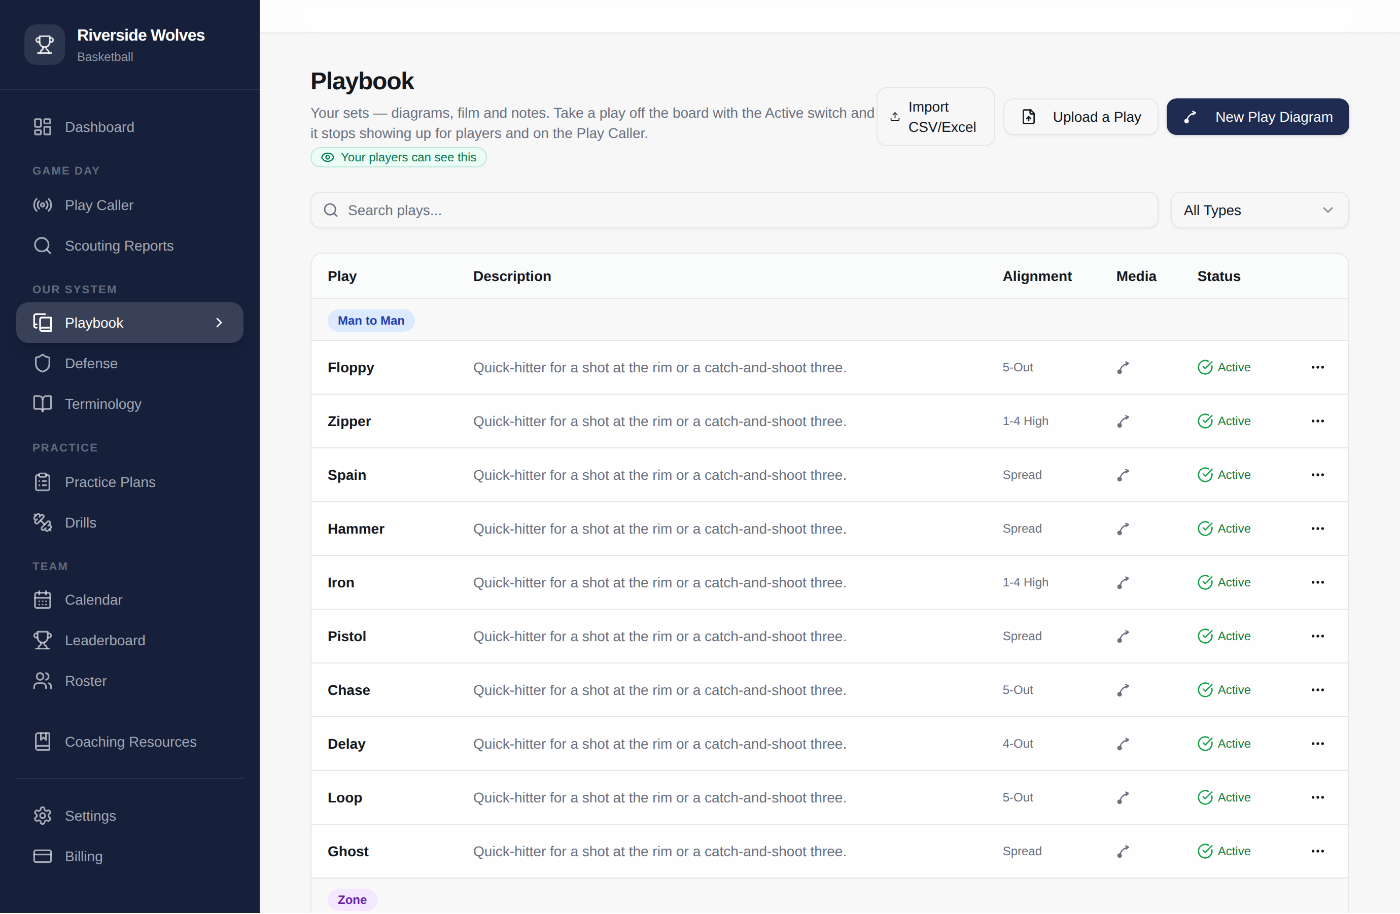Open the Chase play diagram icon
This screenshot has height=914, width=1400.
(x=1123, y=690)
